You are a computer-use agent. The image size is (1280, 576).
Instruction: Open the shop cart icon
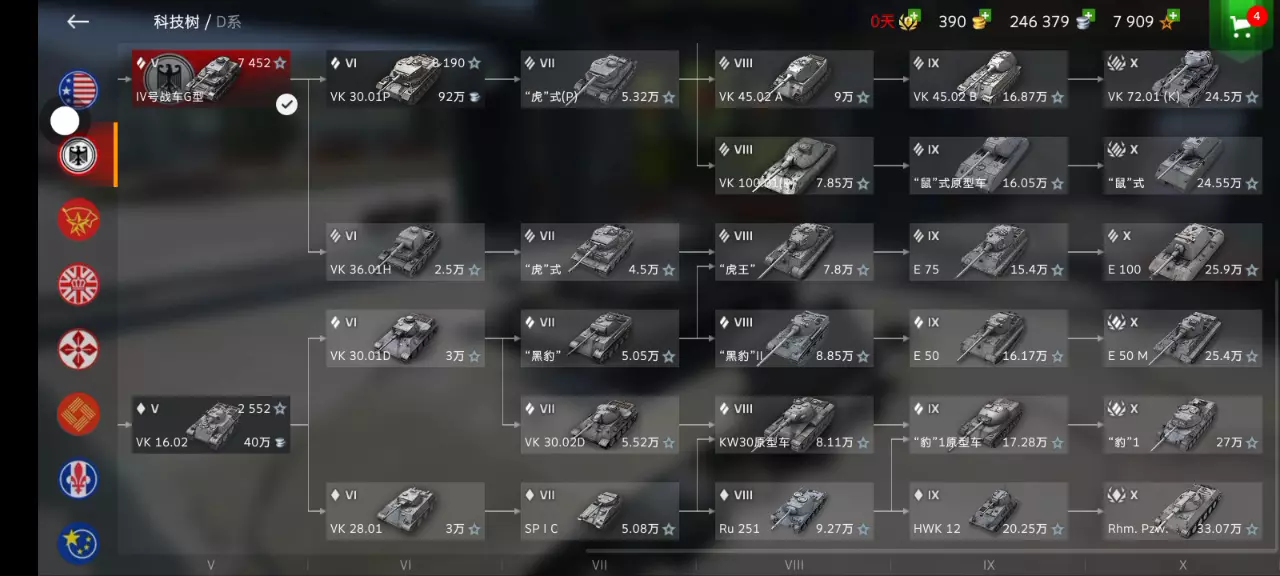[x=1244, y=27]
